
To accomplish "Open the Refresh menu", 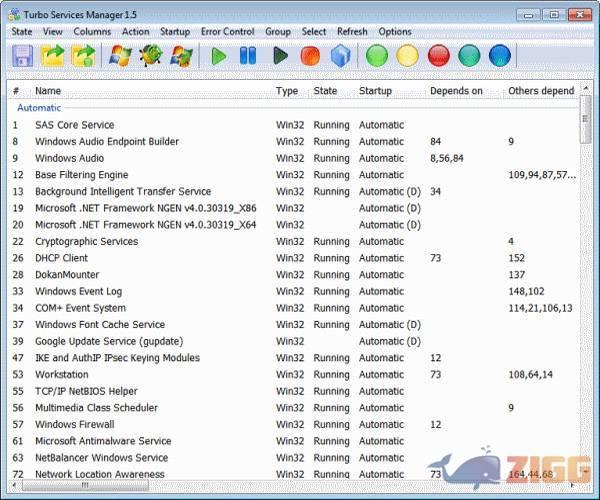I will tap(352, 32).
